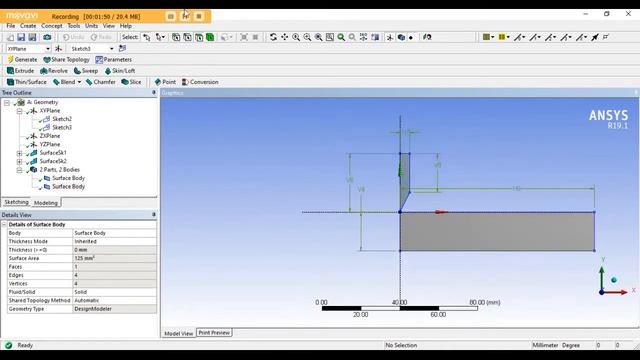The image size is (640, 360).
Task: Go to Previous View (green magnifier)
Action: [x=341, y=37]
